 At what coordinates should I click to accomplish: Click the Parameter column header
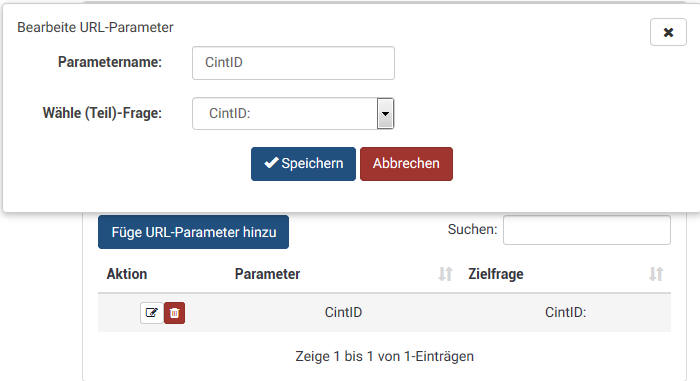click(x=267, y=274)
